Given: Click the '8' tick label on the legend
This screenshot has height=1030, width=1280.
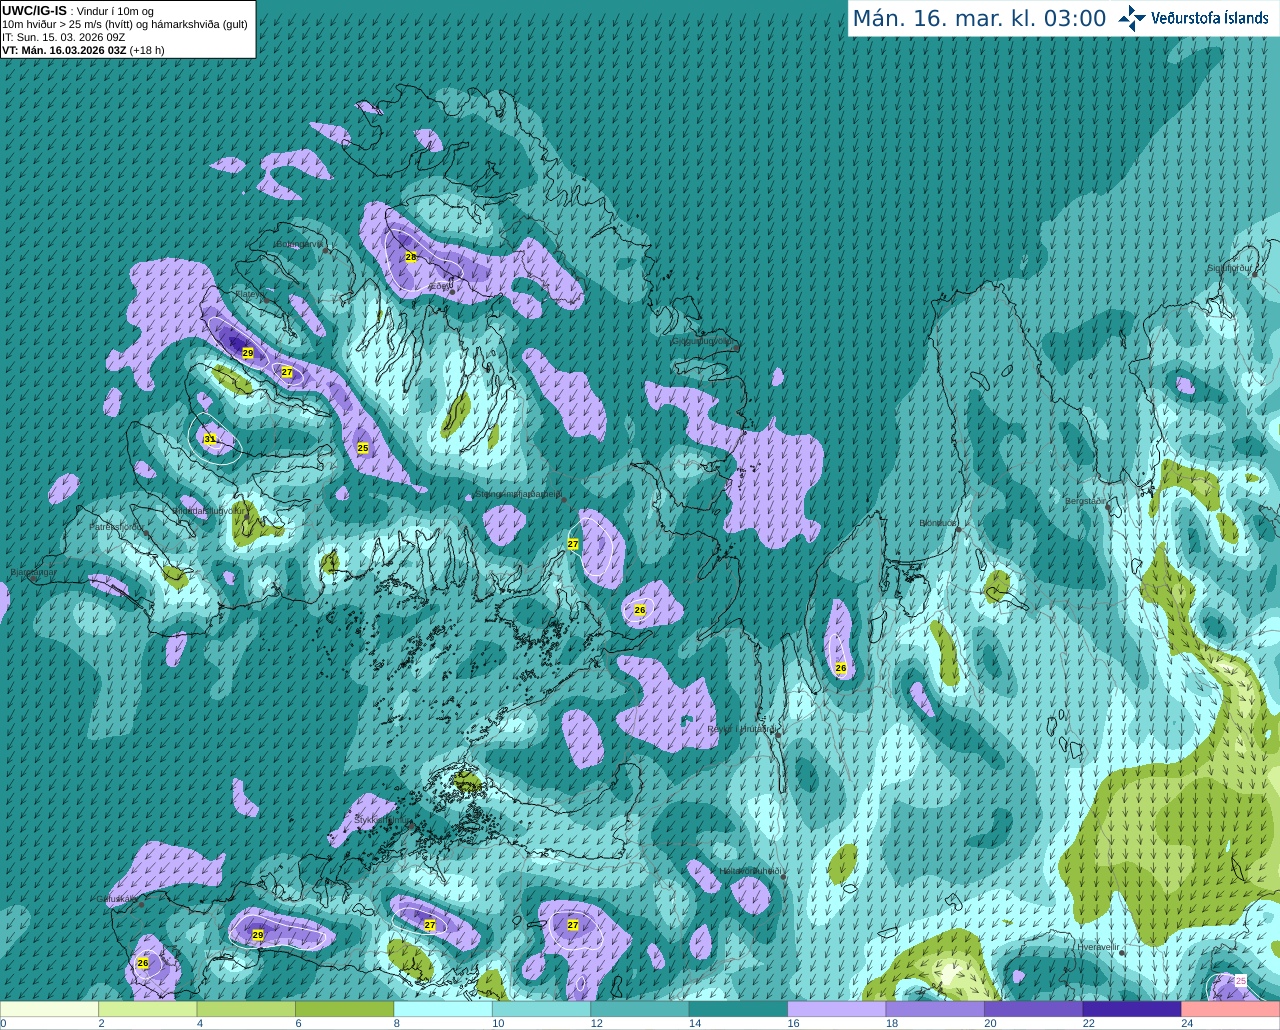Looking at the screenshot, I should 397,1023.
